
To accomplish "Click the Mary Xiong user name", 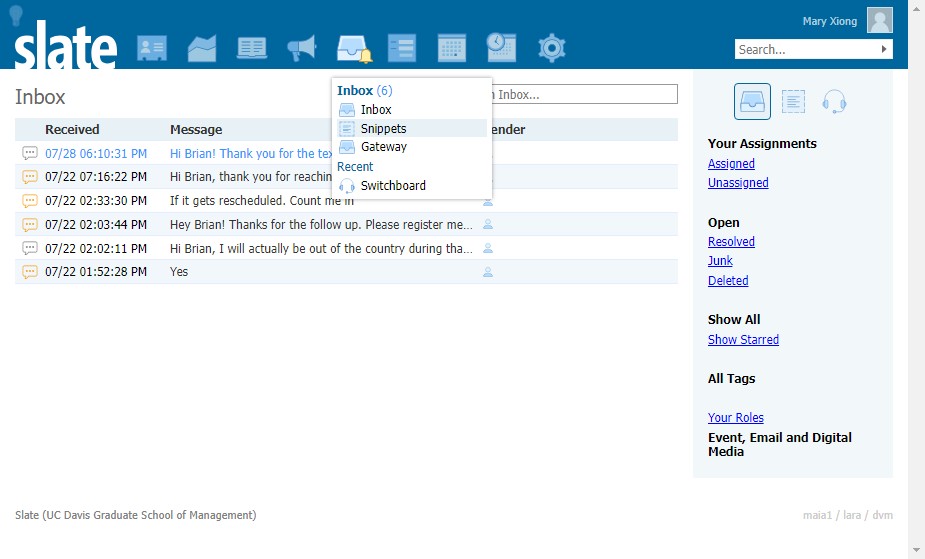I will 829,21.
